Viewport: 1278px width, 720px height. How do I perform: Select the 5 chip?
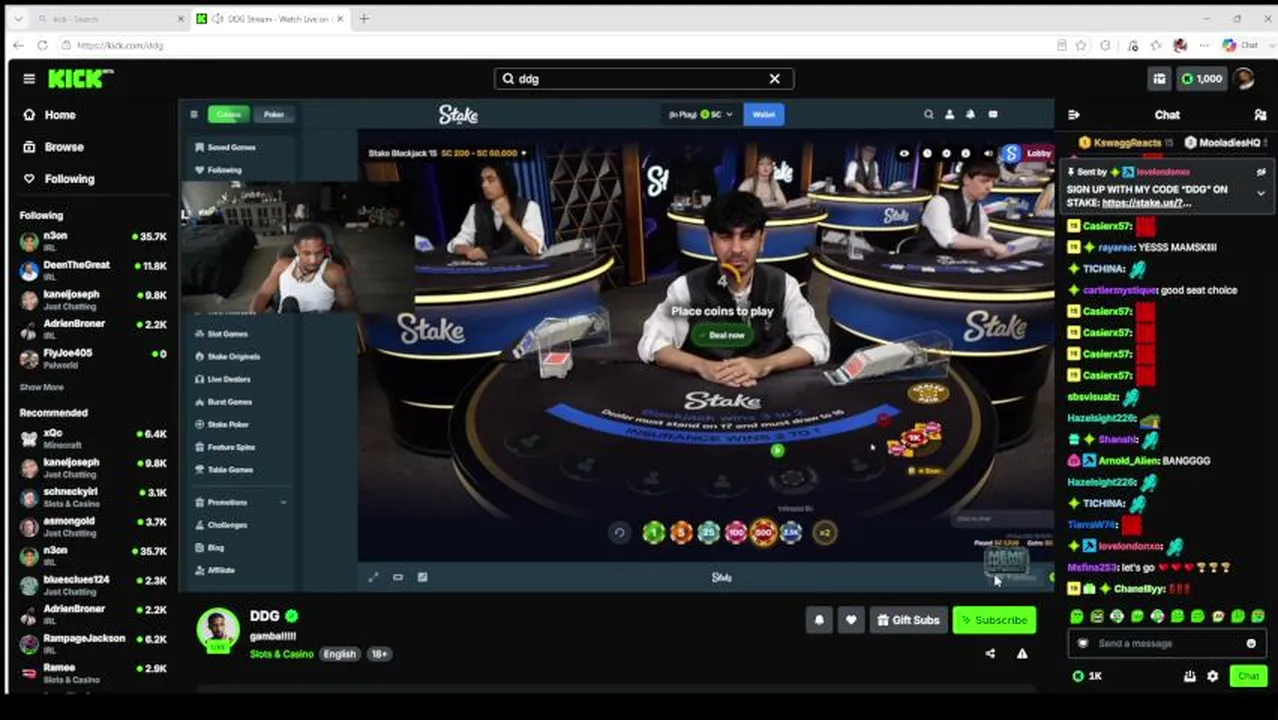[x=681, y=533]
